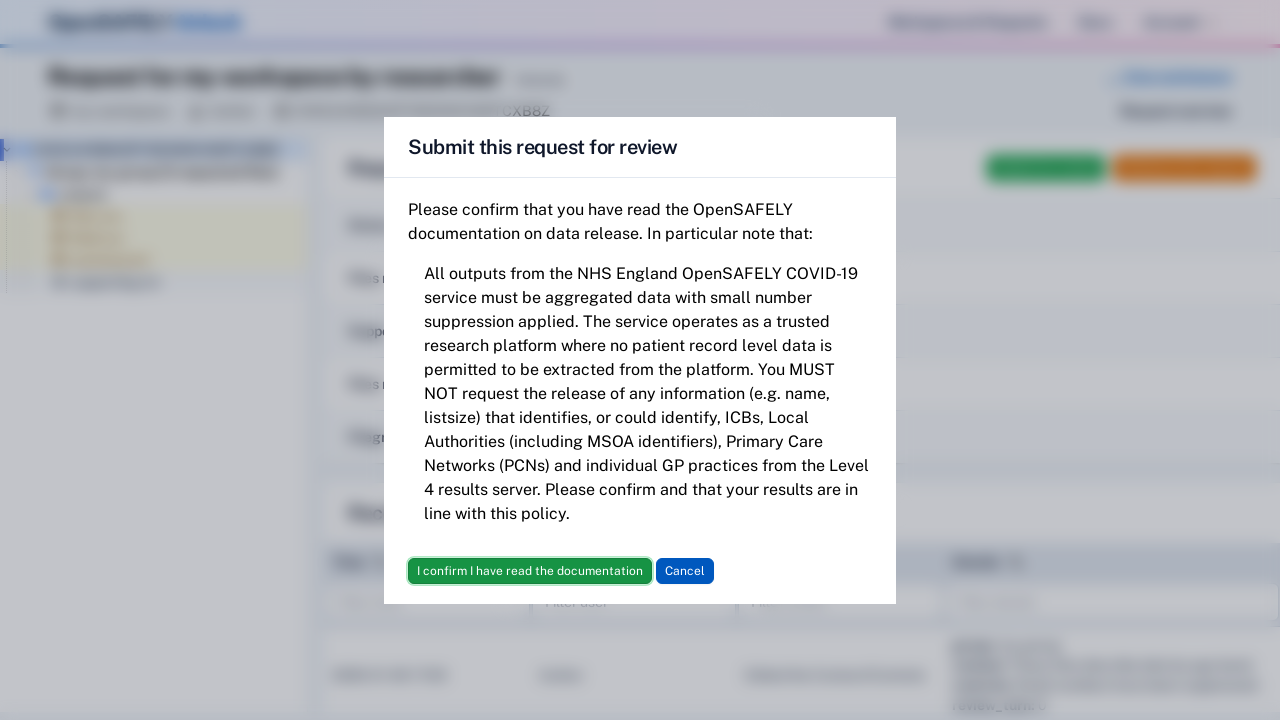Open the OpenSAFELY Airlock home link

tap(143, 21)
